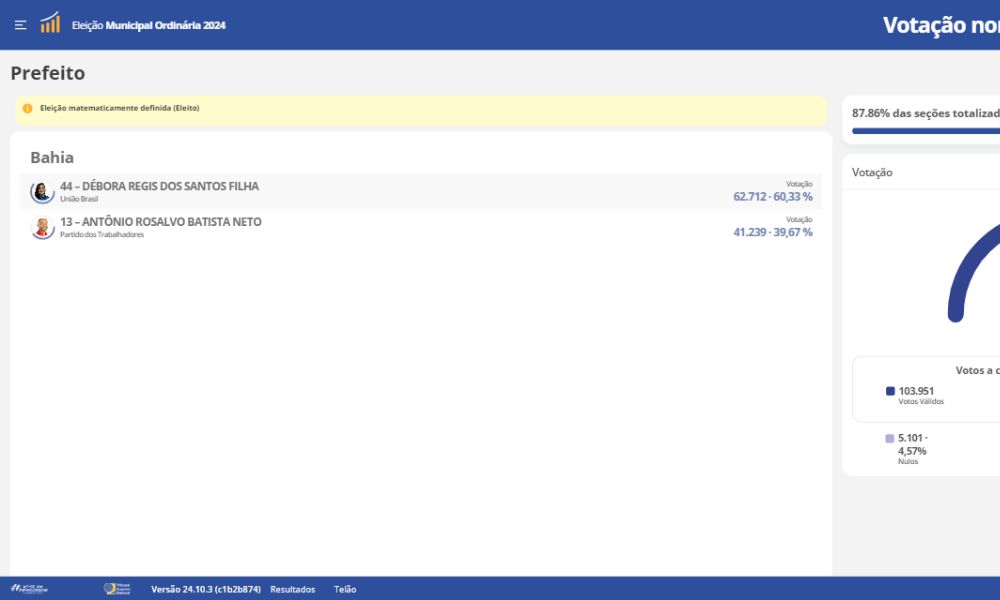Open the hamburger menu icon
Image resolution: width=1000 pixels, height=600 pixels.
click(20, 25)
